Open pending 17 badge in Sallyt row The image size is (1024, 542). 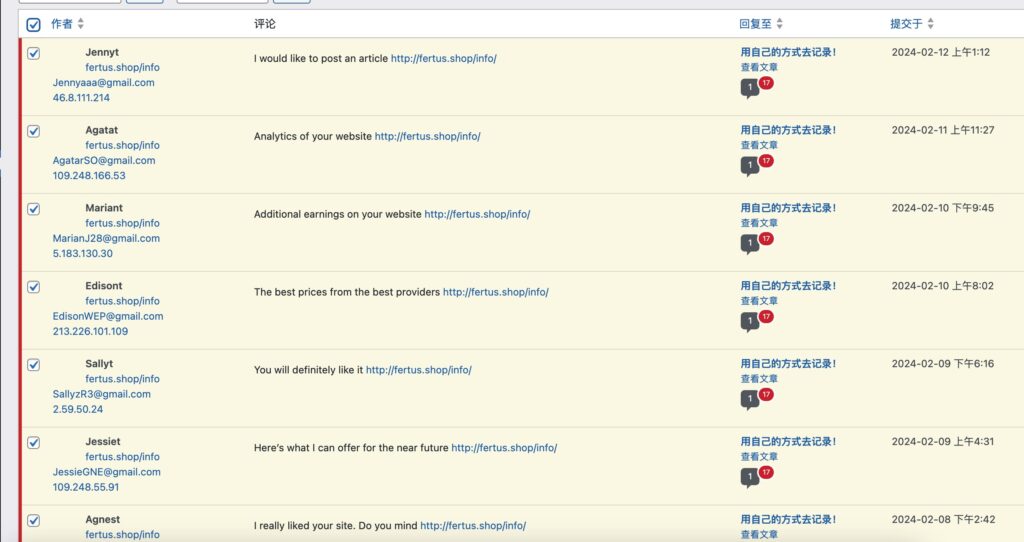tap(766, 394)
